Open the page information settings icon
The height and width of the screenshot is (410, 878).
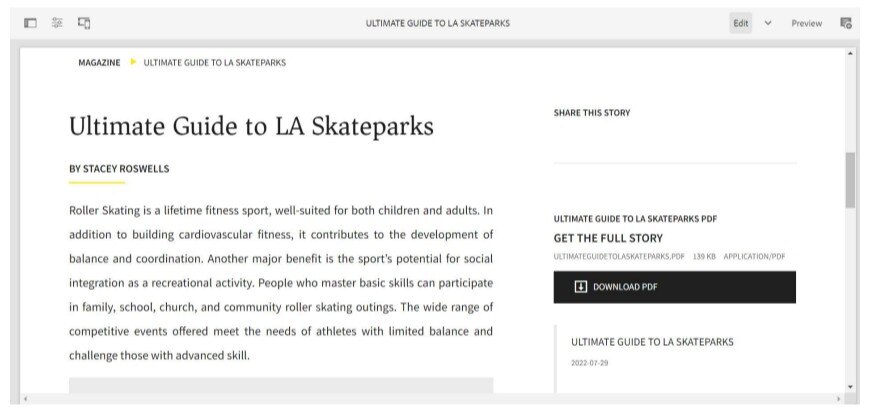(x=57, y=23)
